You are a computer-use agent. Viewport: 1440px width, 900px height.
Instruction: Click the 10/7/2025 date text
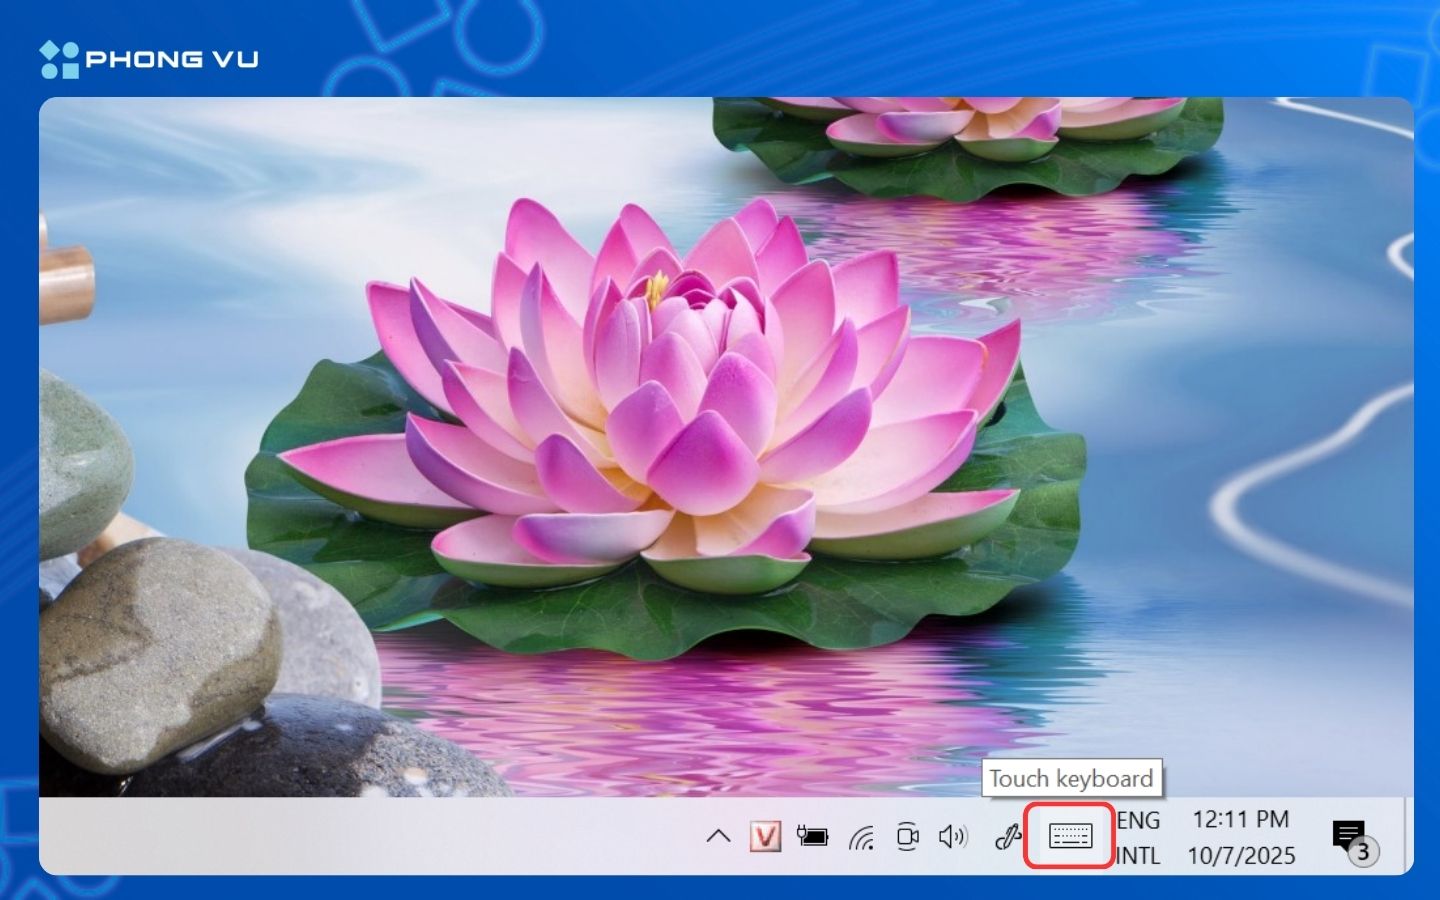click(1241, 856)
